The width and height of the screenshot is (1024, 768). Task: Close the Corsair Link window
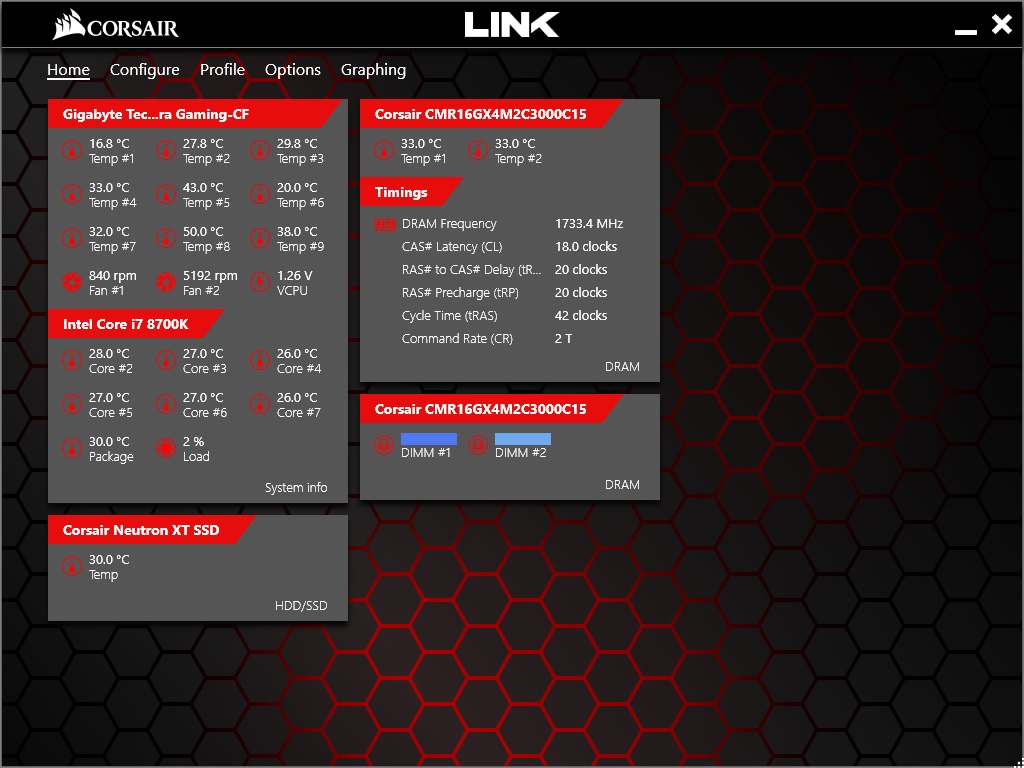pyautogui.click(x=1002, y=24)
